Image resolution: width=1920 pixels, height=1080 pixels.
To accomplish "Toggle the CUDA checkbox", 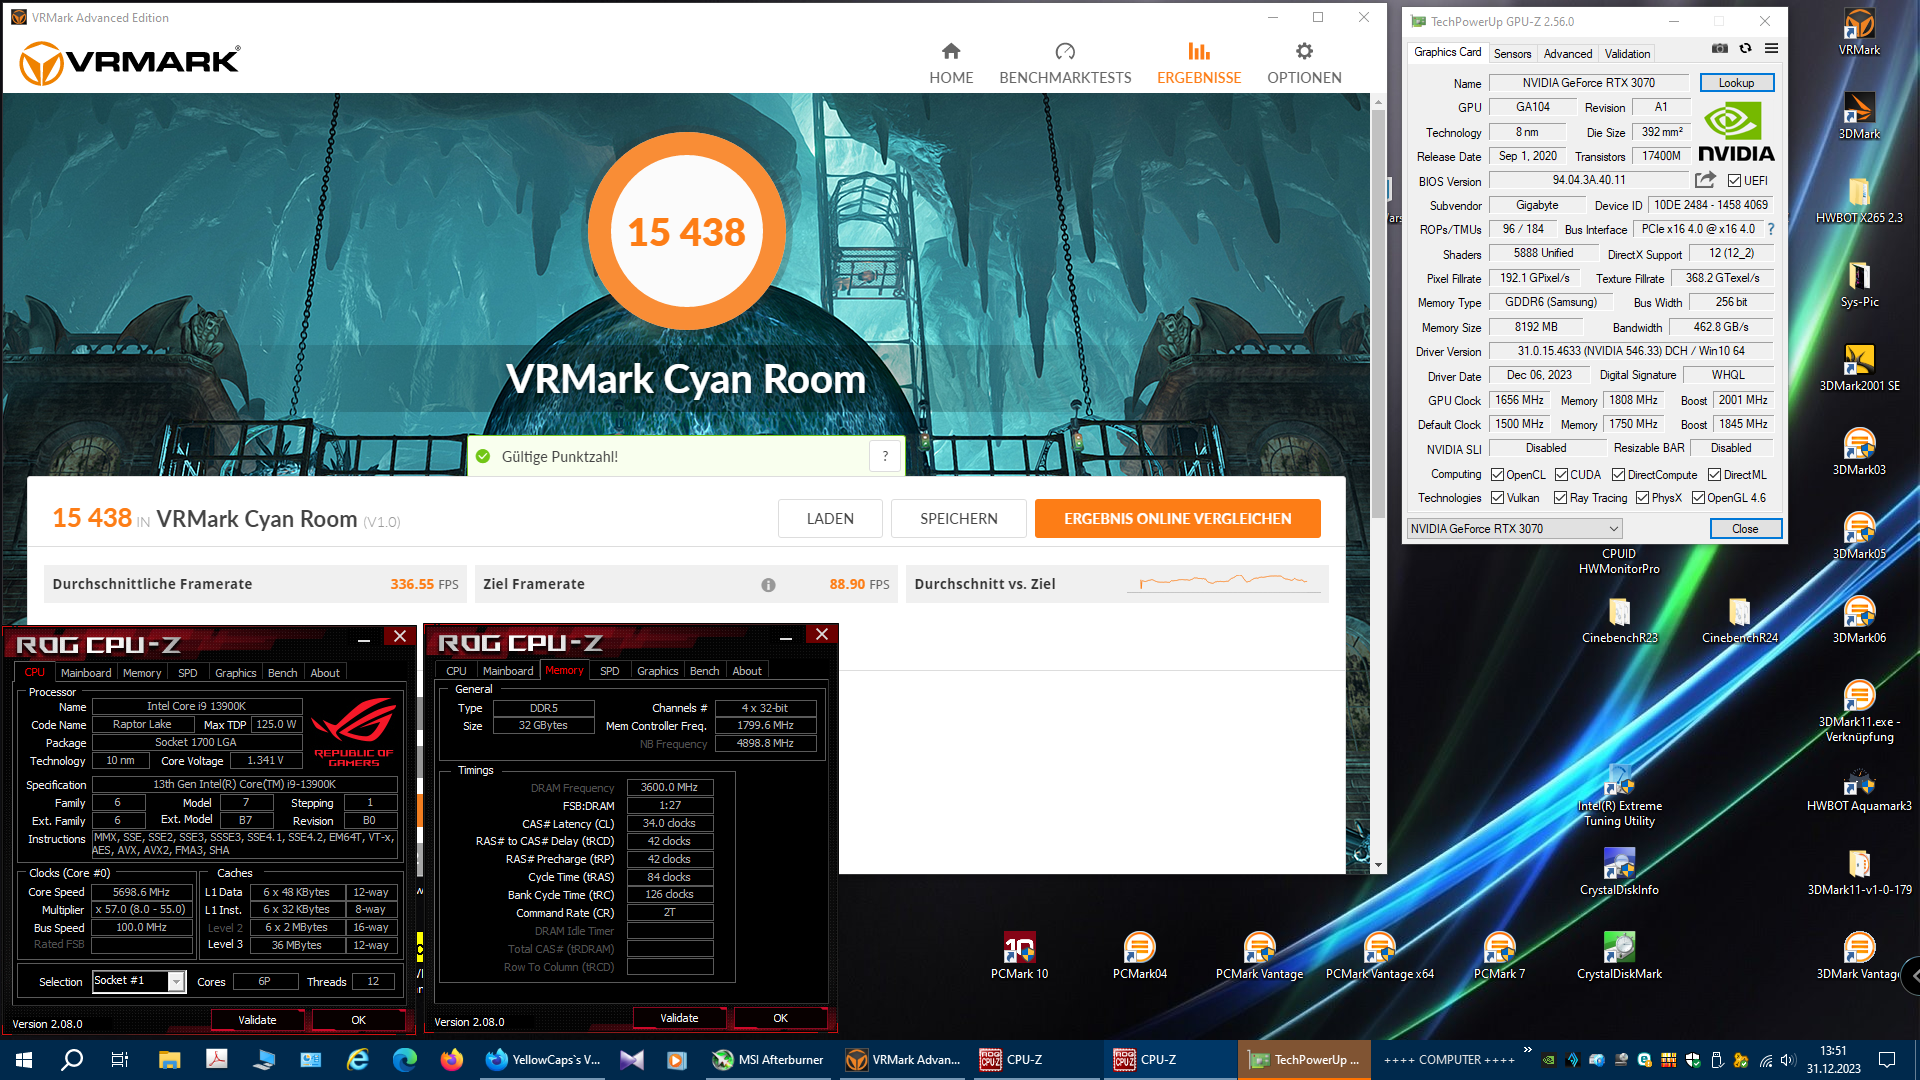I will [x=1561, y=475].
